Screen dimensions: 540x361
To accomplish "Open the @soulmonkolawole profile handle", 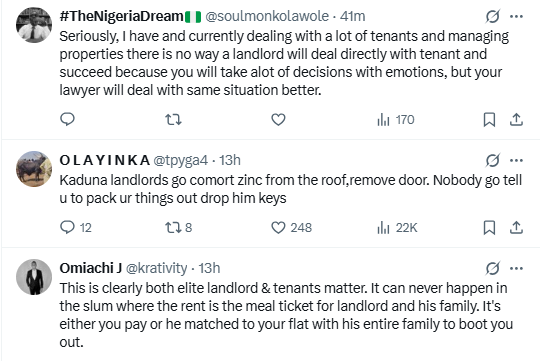I will coord(267,16).
